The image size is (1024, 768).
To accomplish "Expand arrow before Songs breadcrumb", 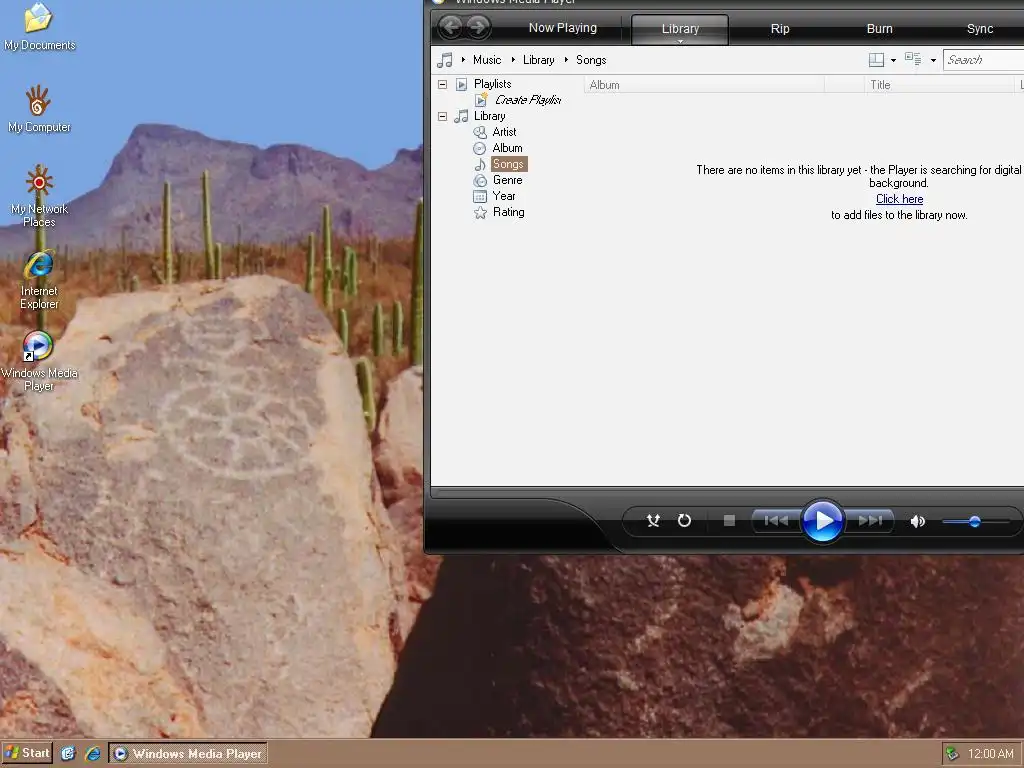I will tap(566, 60).
